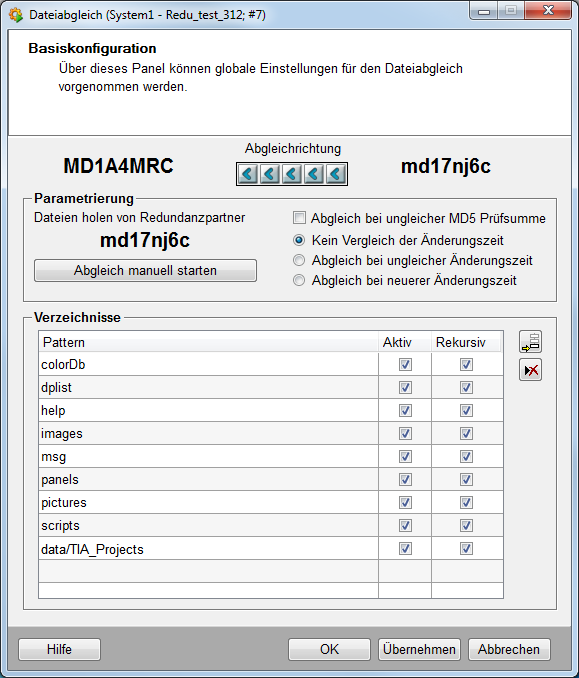
Task: Open Hilfe for this panel
Action: point(59,649)
